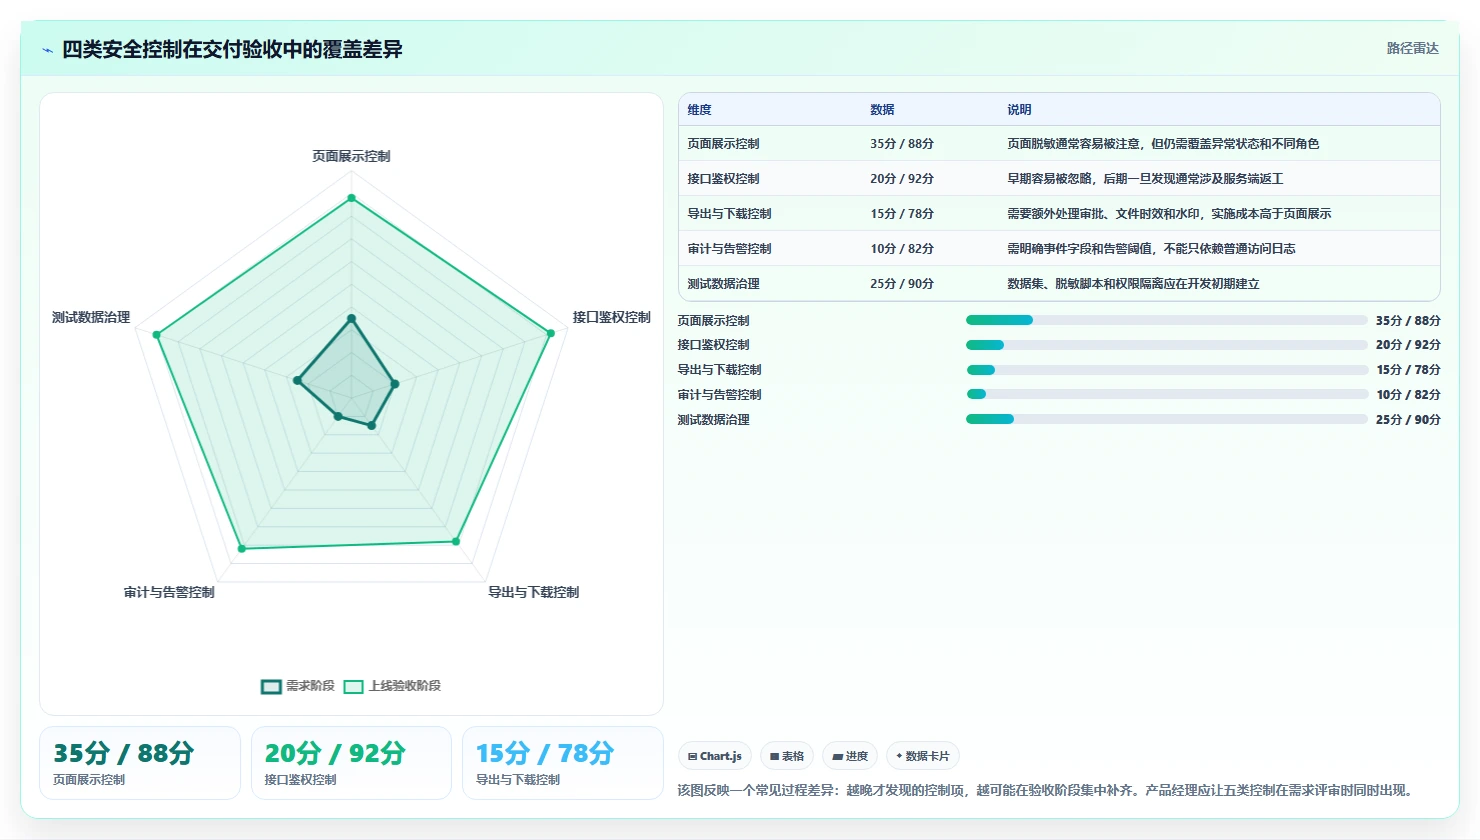This screenshot has height=840, width=1480.
Task: Click the 路径雷达 label in header
Action: click(x=1412, y=48)
